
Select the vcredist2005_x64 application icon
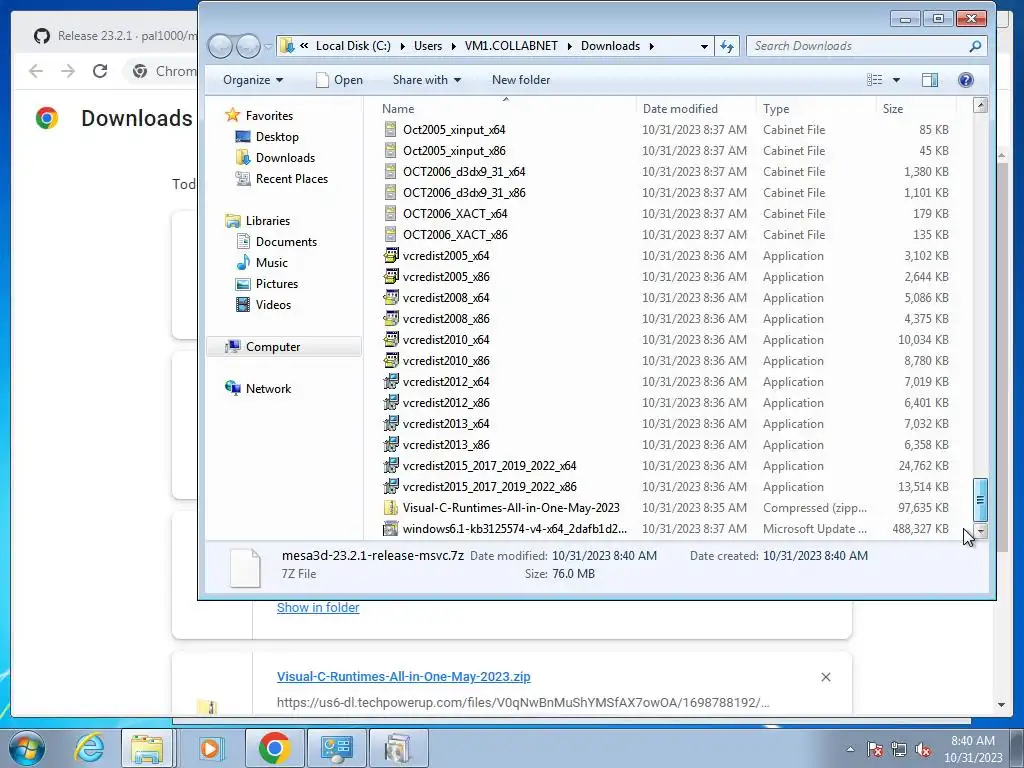click(x=391, y=255)
